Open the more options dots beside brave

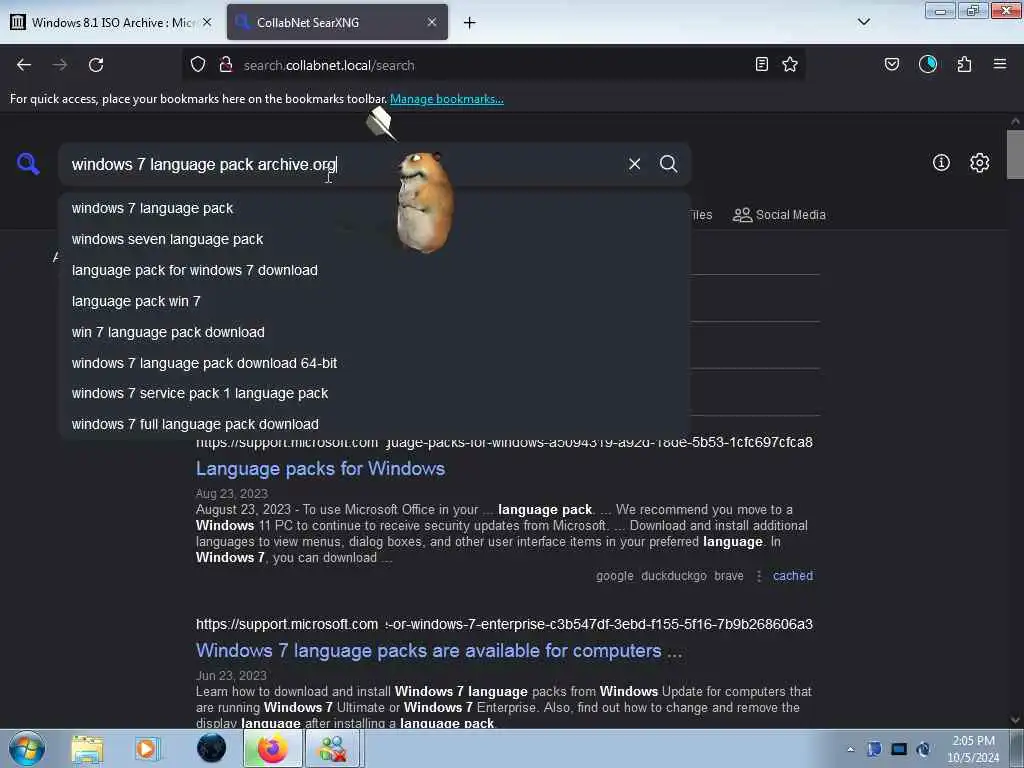pyautogui.click(x=759, y=576)
